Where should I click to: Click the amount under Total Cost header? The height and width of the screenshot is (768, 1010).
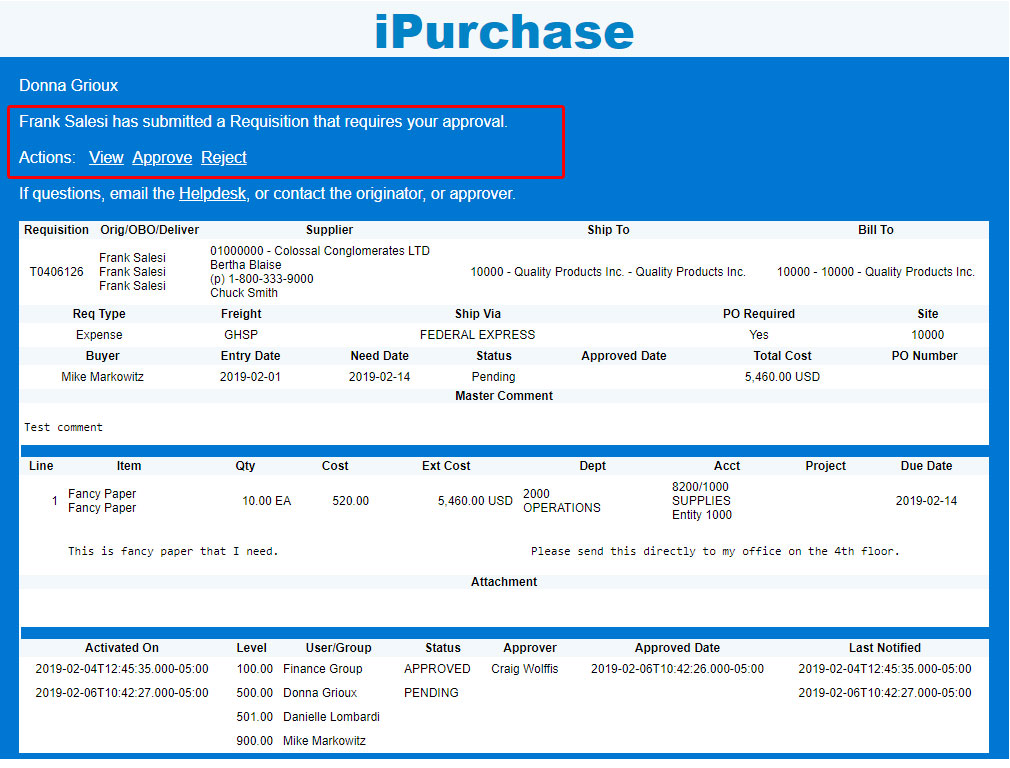(782, 377)
